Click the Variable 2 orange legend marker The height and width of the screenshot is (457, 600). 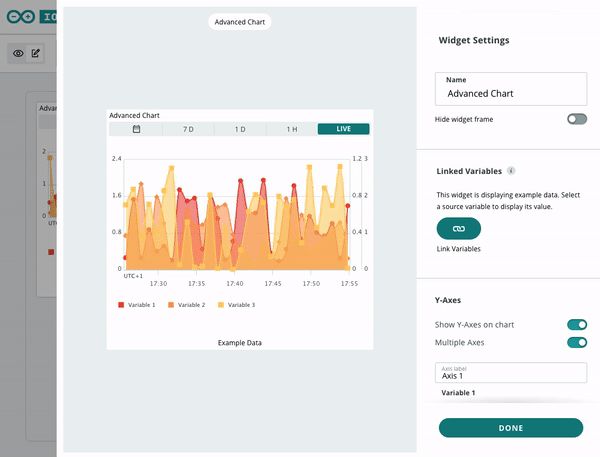coord(171,305)
